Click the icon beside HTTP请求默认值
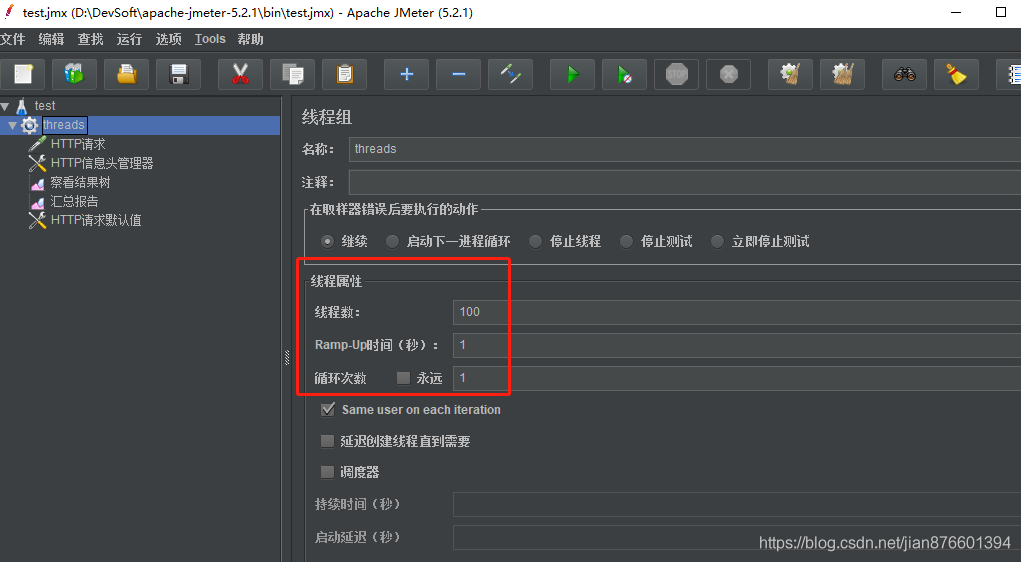Screen dimensions: 1021x562 point(37,220)
